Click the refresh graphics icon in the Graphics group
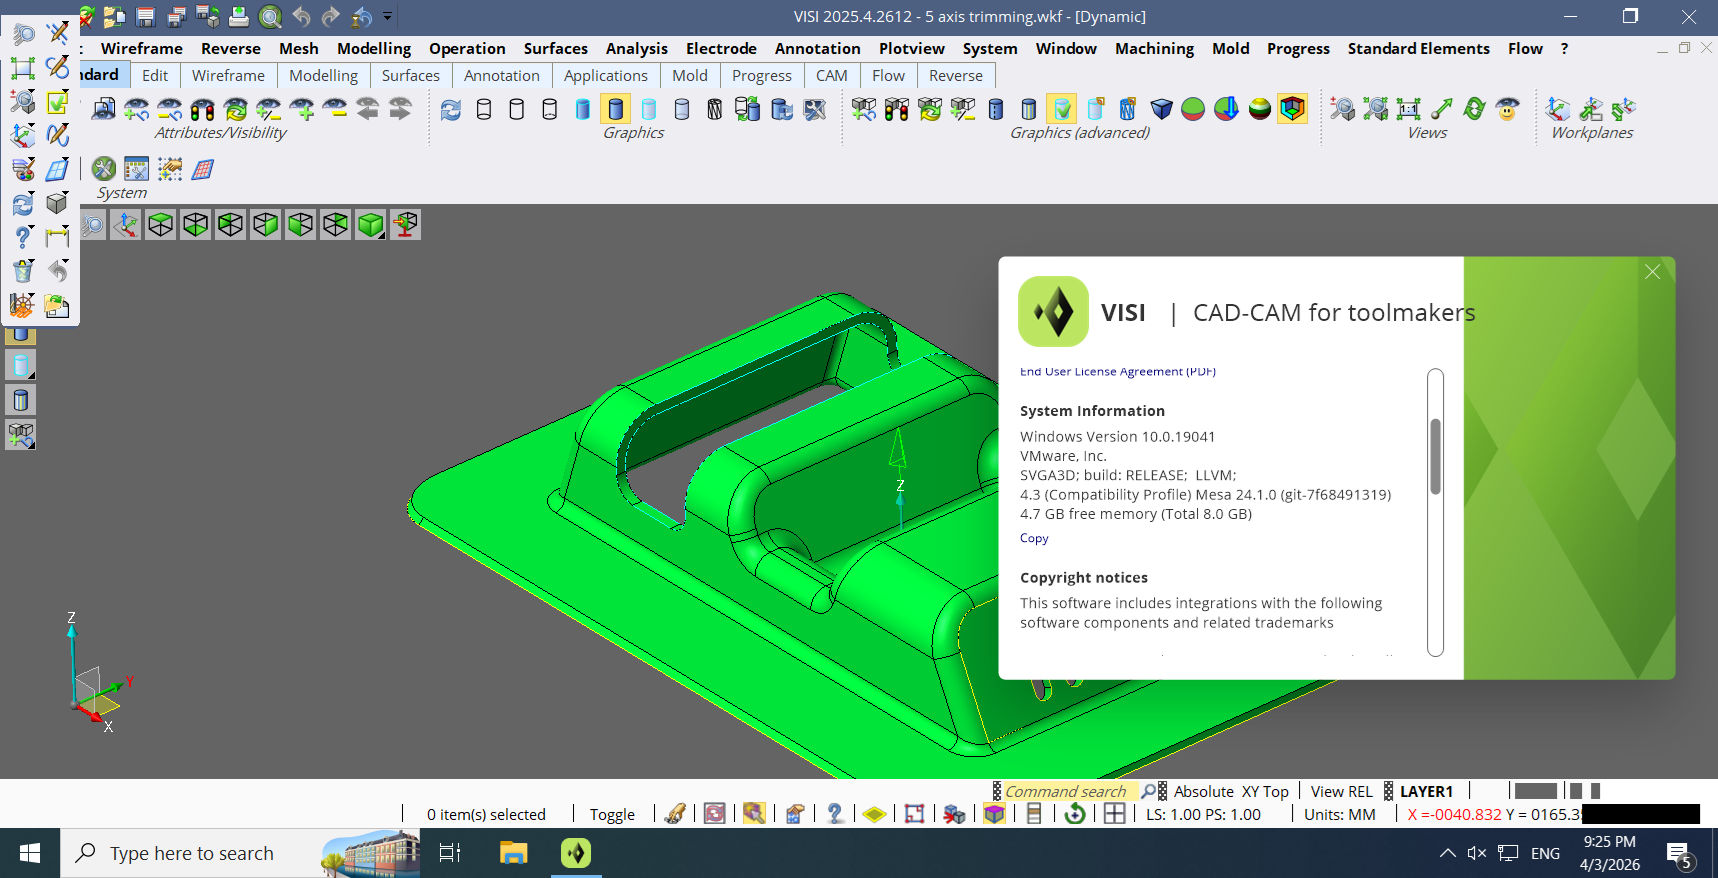This screenshot has height=878, width=1718. coord(451,109)
